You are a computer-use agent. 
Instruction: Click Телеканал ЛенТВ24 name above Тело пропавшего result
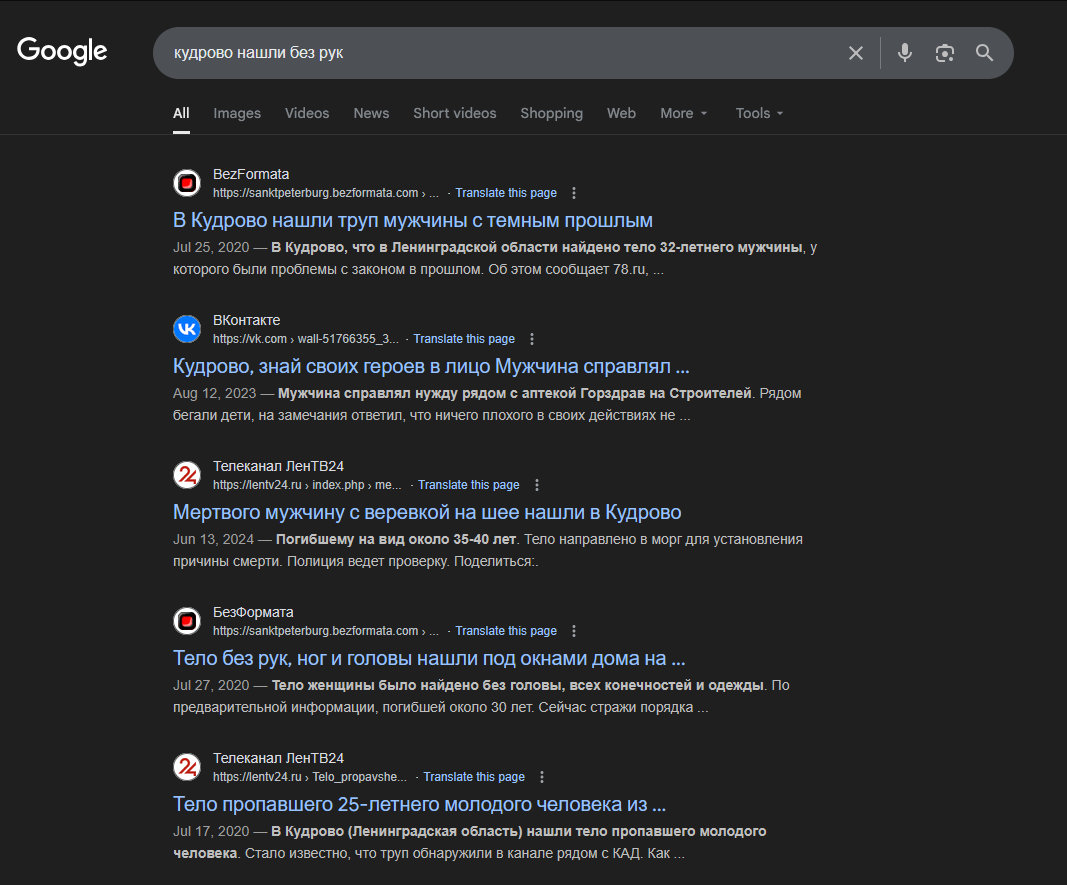click(278, 758)
